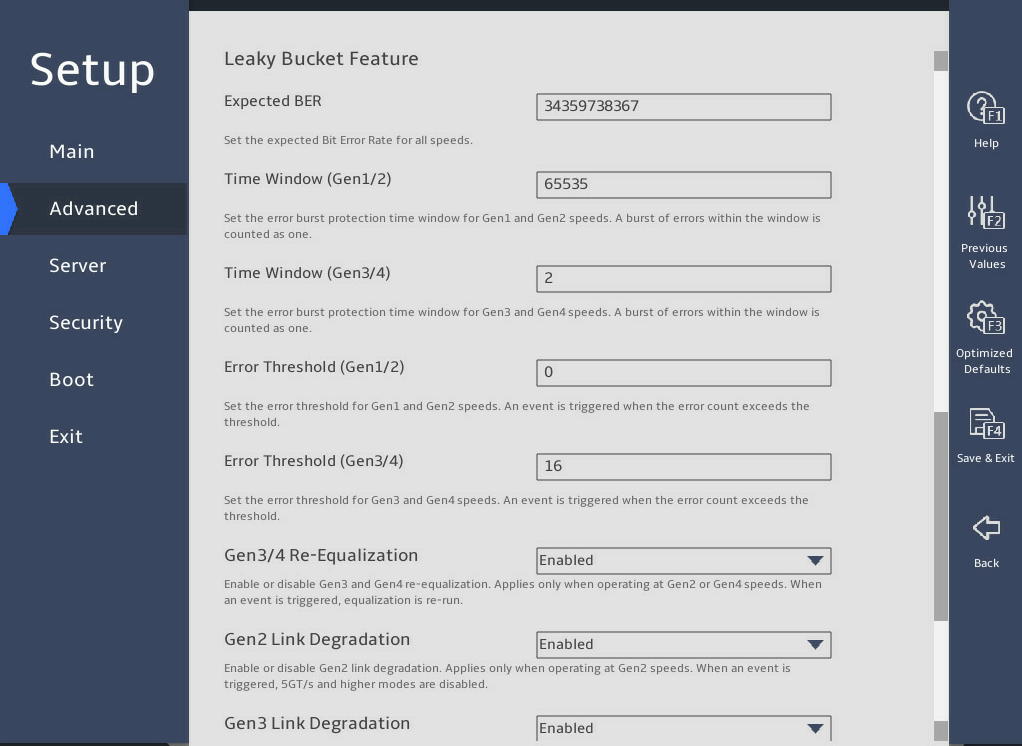Image resolution: width=1022 pixels, height=746 pixels.
Task: Click the scrollbar up button
Action: tap(941, 61)
